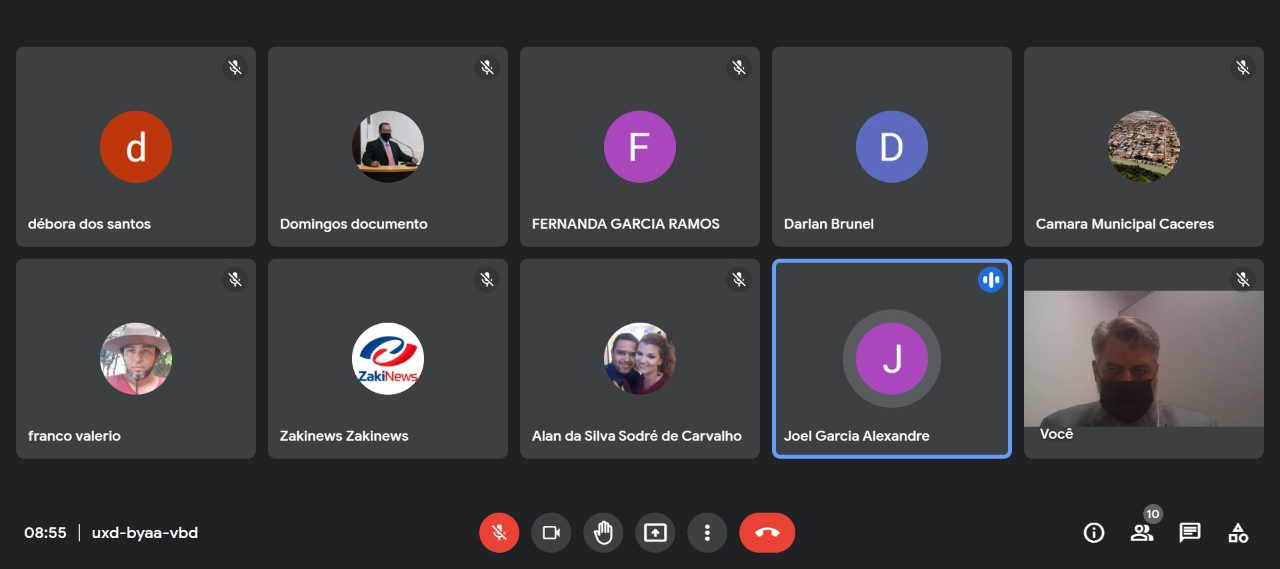The height and width of the screenshot is (569, 1280).
Task: Open meeting details info icon
Action: [1094, 533]
